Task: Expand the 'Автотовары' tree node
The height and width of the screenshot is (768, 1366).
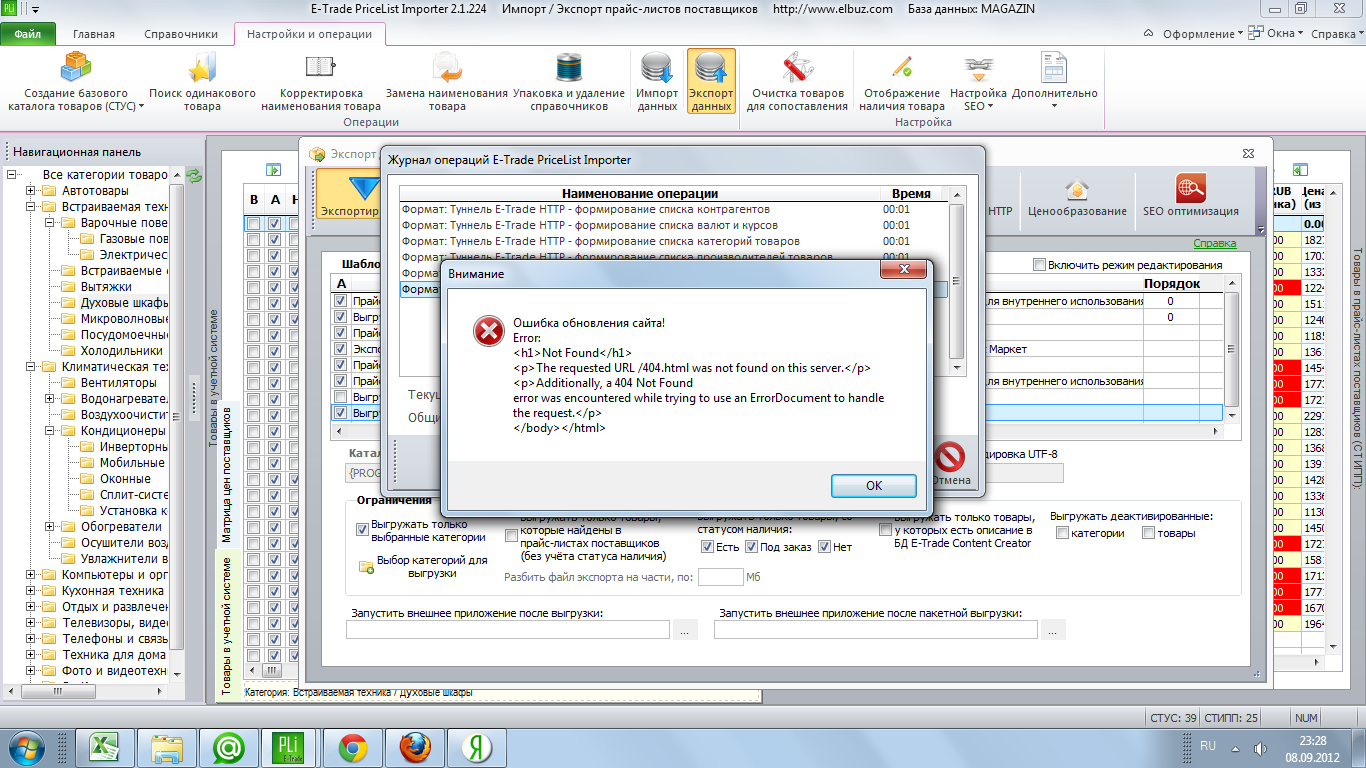Action: coord(31,191)
